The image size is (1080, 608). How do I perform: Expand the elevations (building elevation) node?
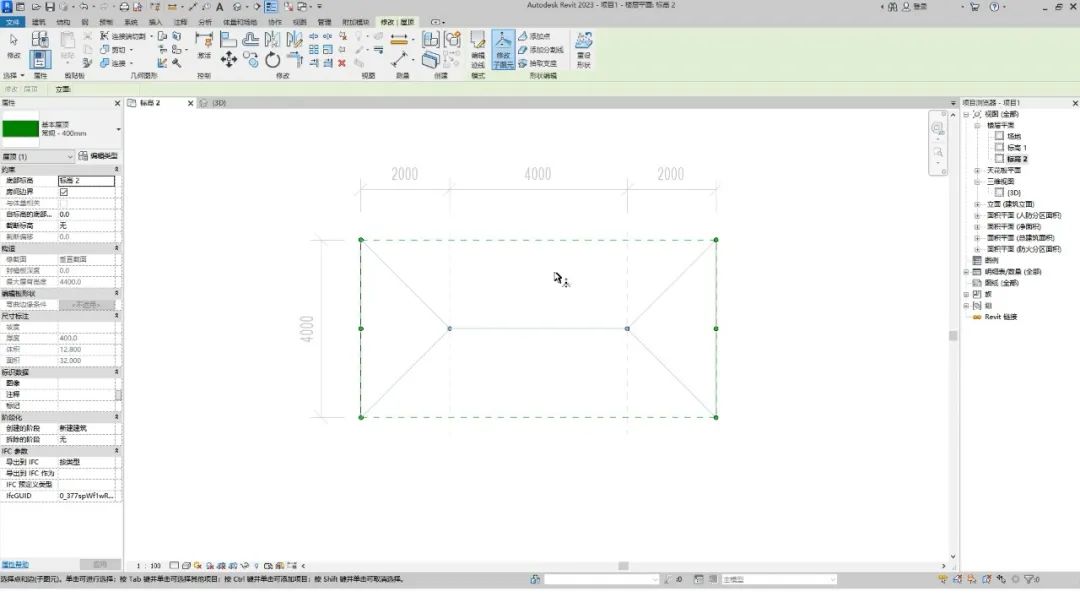977,204
